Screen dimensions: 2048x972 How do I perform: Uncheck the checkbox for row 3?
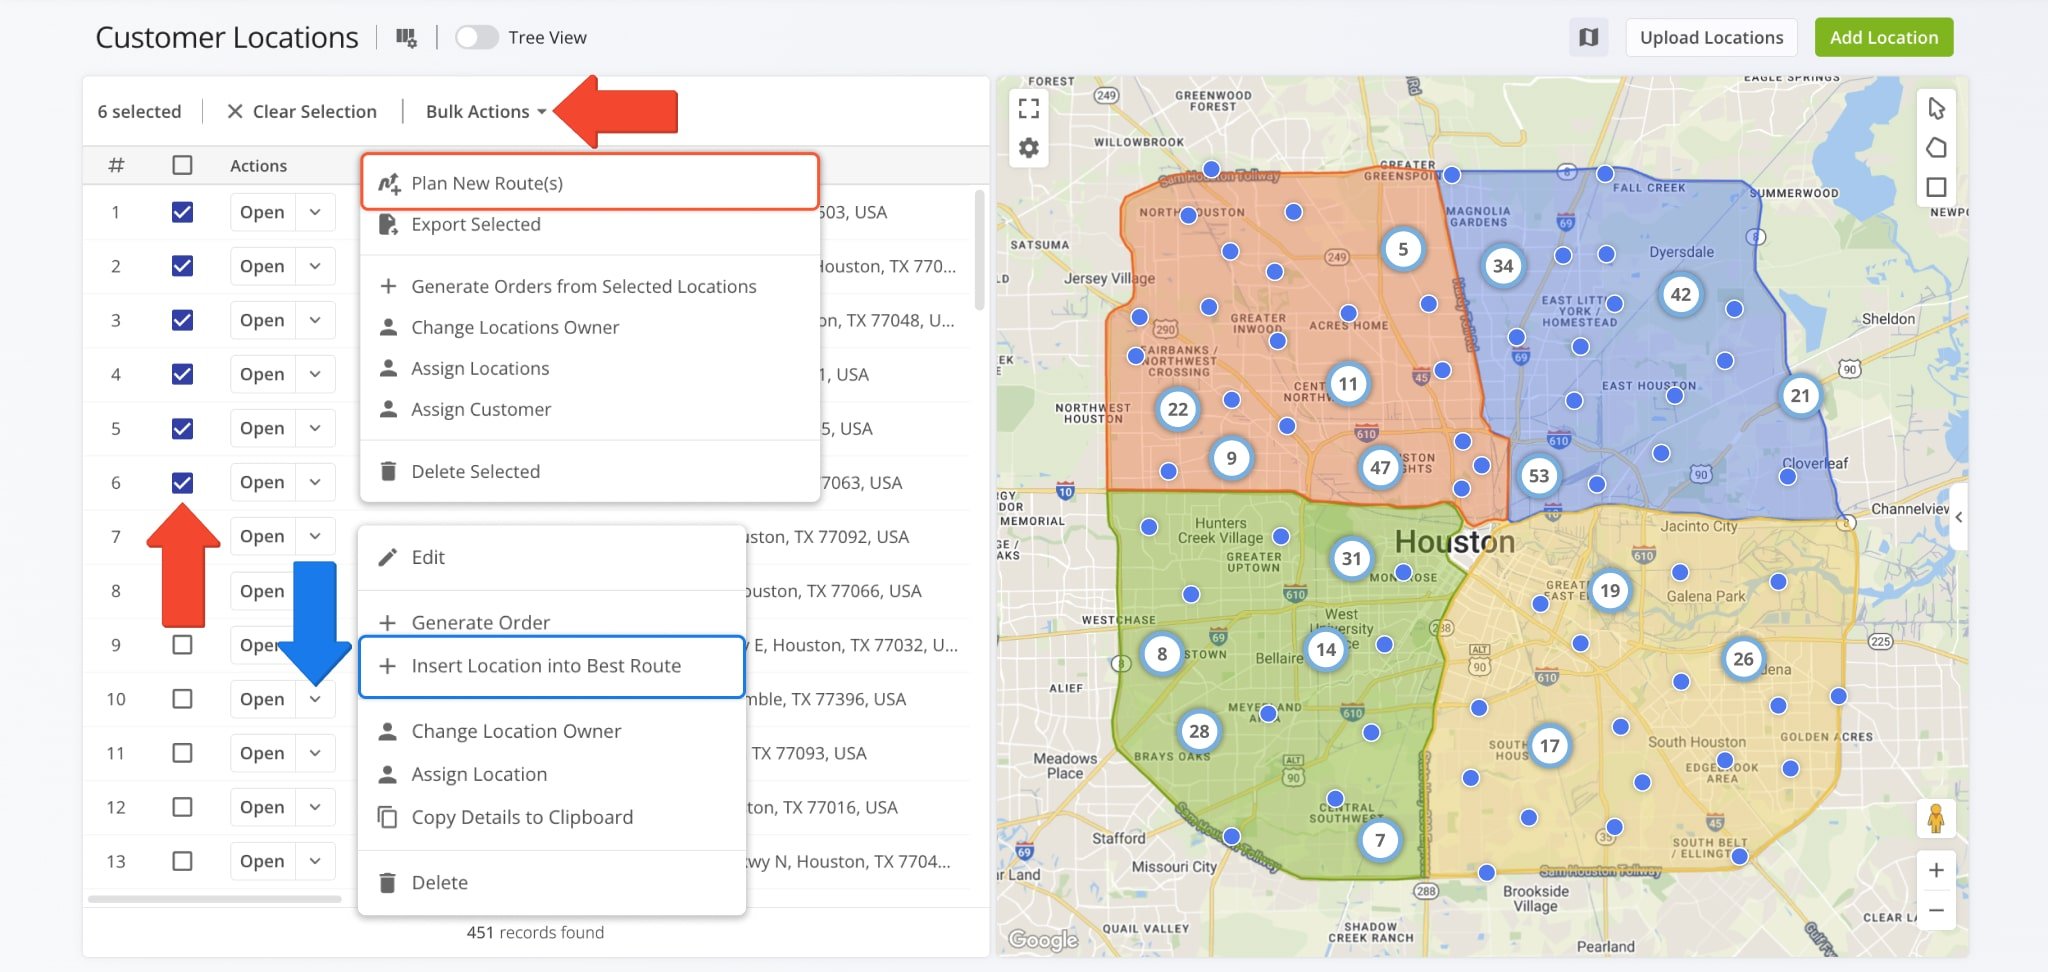182,320
